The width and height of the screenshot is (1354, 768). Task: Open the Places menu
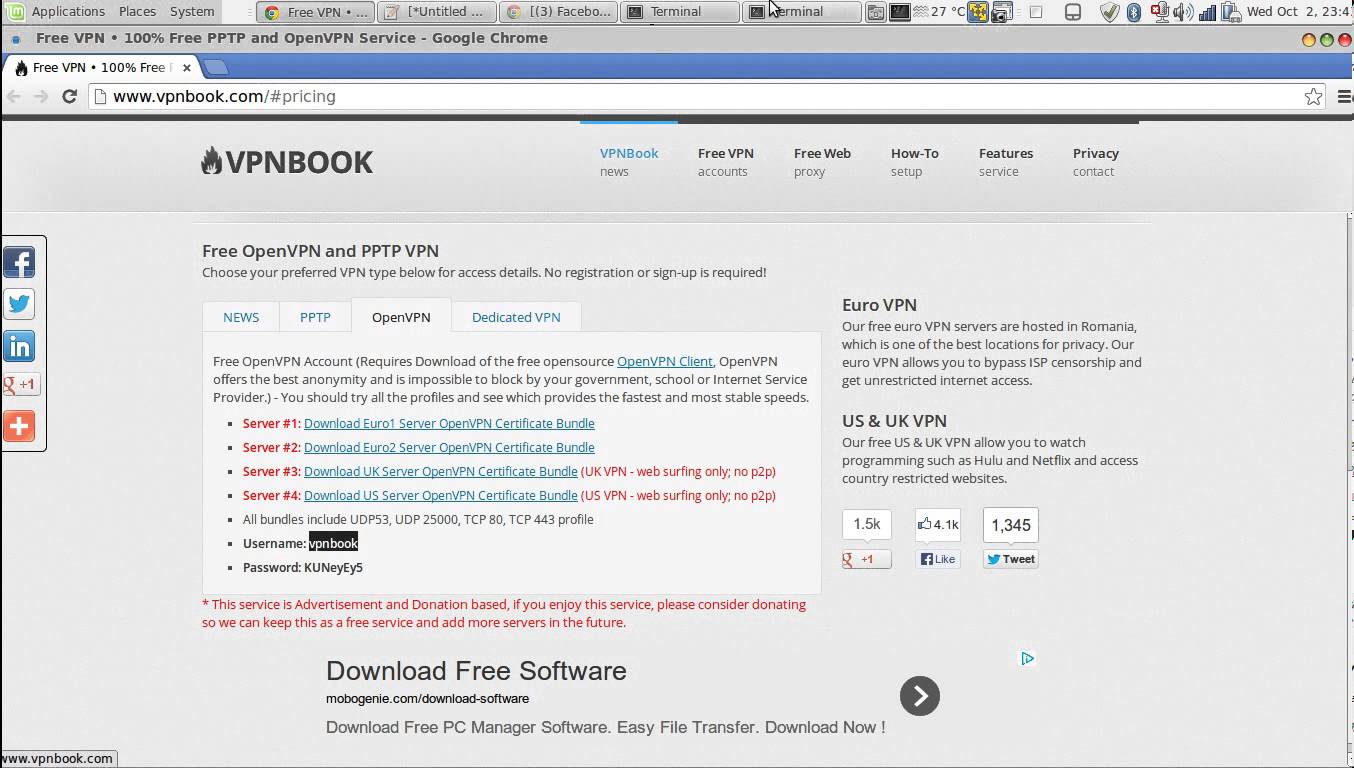[x=137, y=12]
